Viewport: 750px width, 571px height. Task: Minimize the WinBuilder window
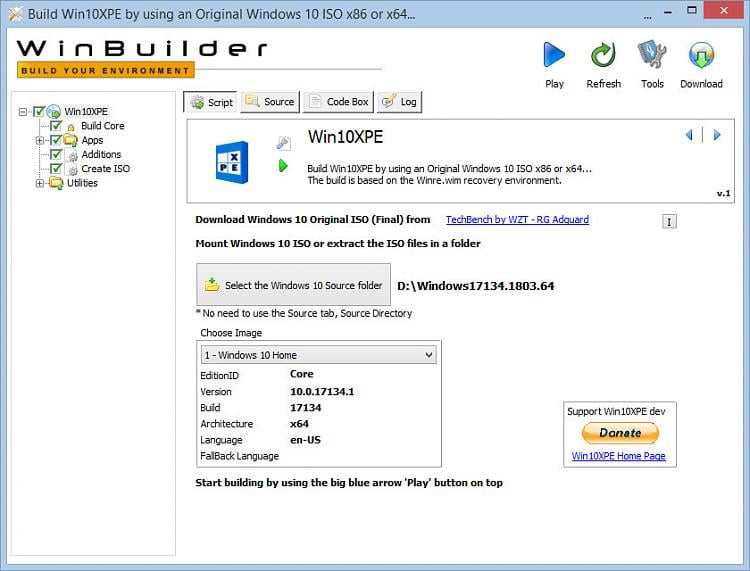(669, 11)
